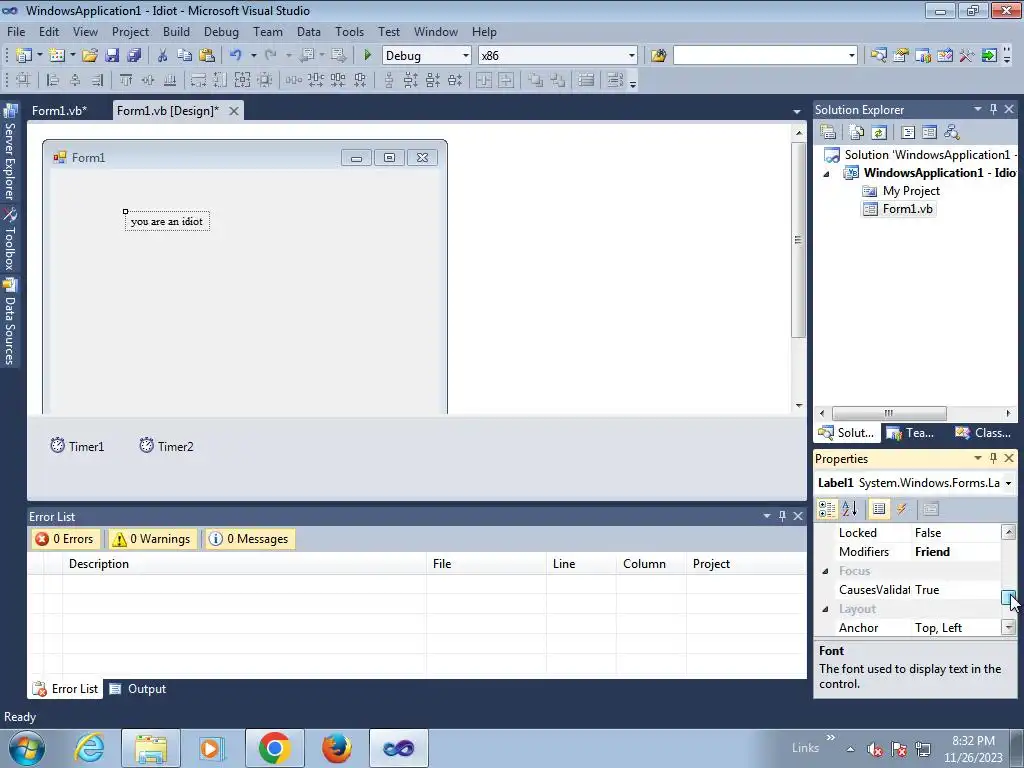Click the Align to Grid layout icon
The height and width of the screenshot is (768, 1024).
(x=23, y=80)
